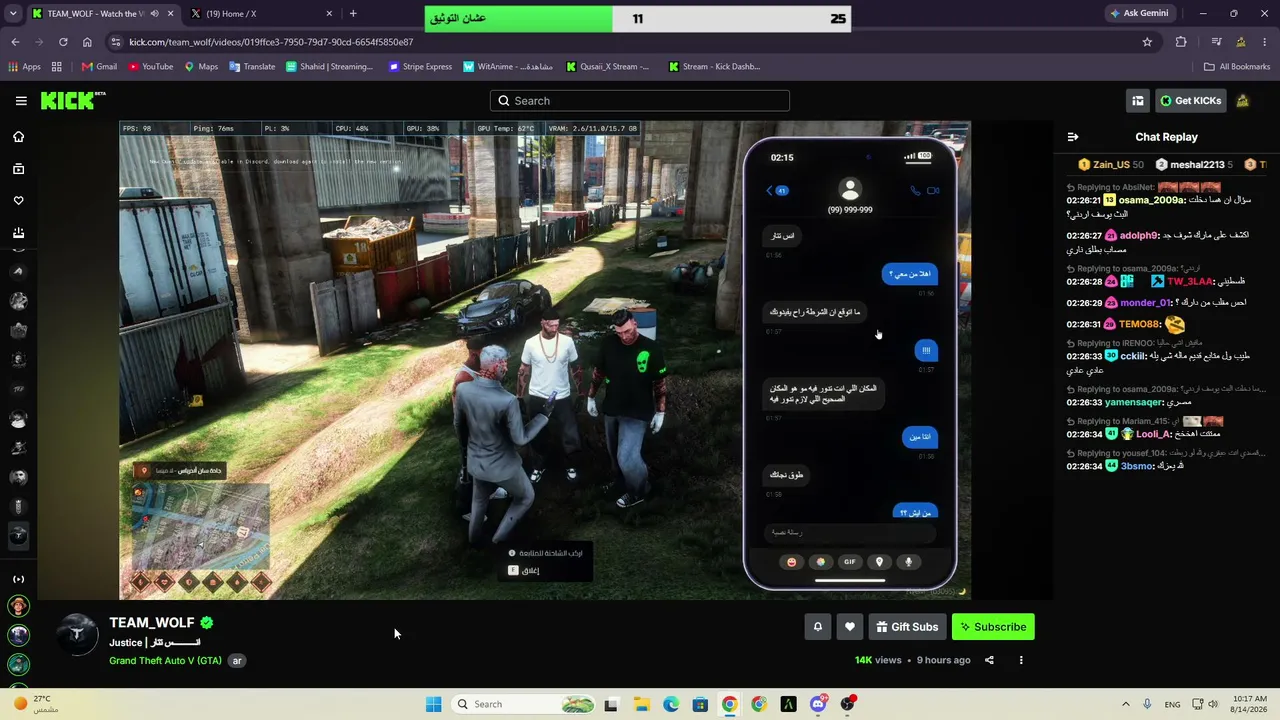The height and width of the screenshot is (720, 1280).
Task: Open the Maps bookmark
Action: coord(201,67)
